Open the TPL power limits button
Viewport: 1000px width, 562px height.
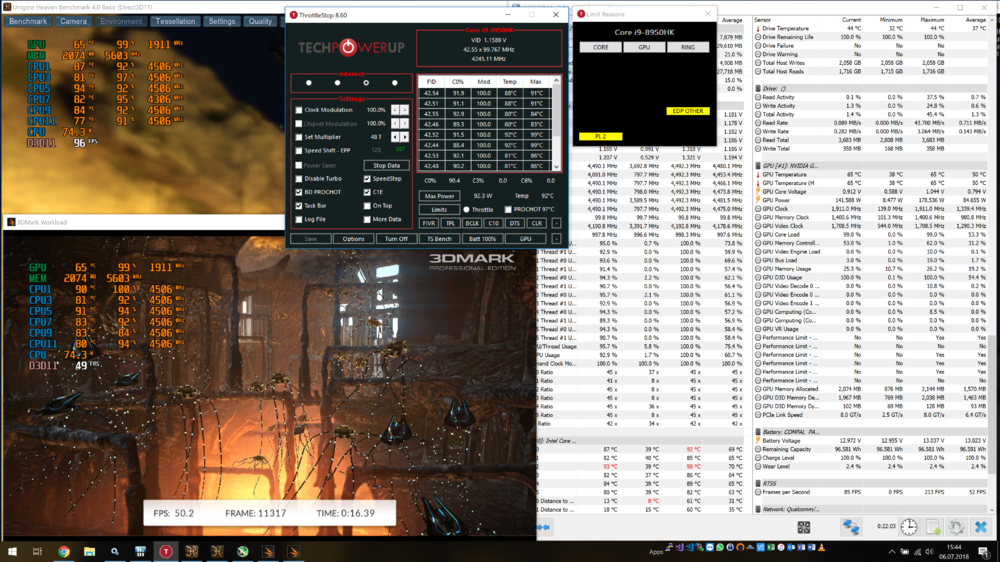450,223
